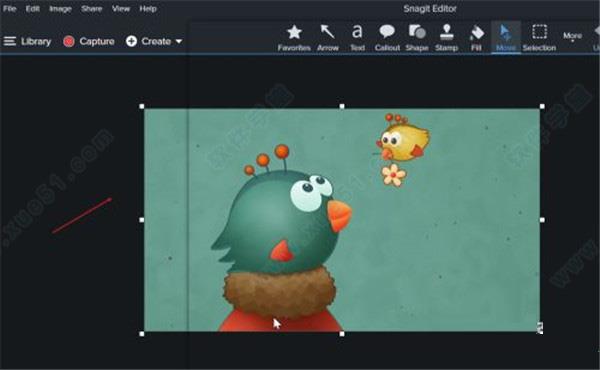Select the Favorites star tool
The height and width of the screenshot is (370, 600).
pyautogui.click(x=294, y=37)
